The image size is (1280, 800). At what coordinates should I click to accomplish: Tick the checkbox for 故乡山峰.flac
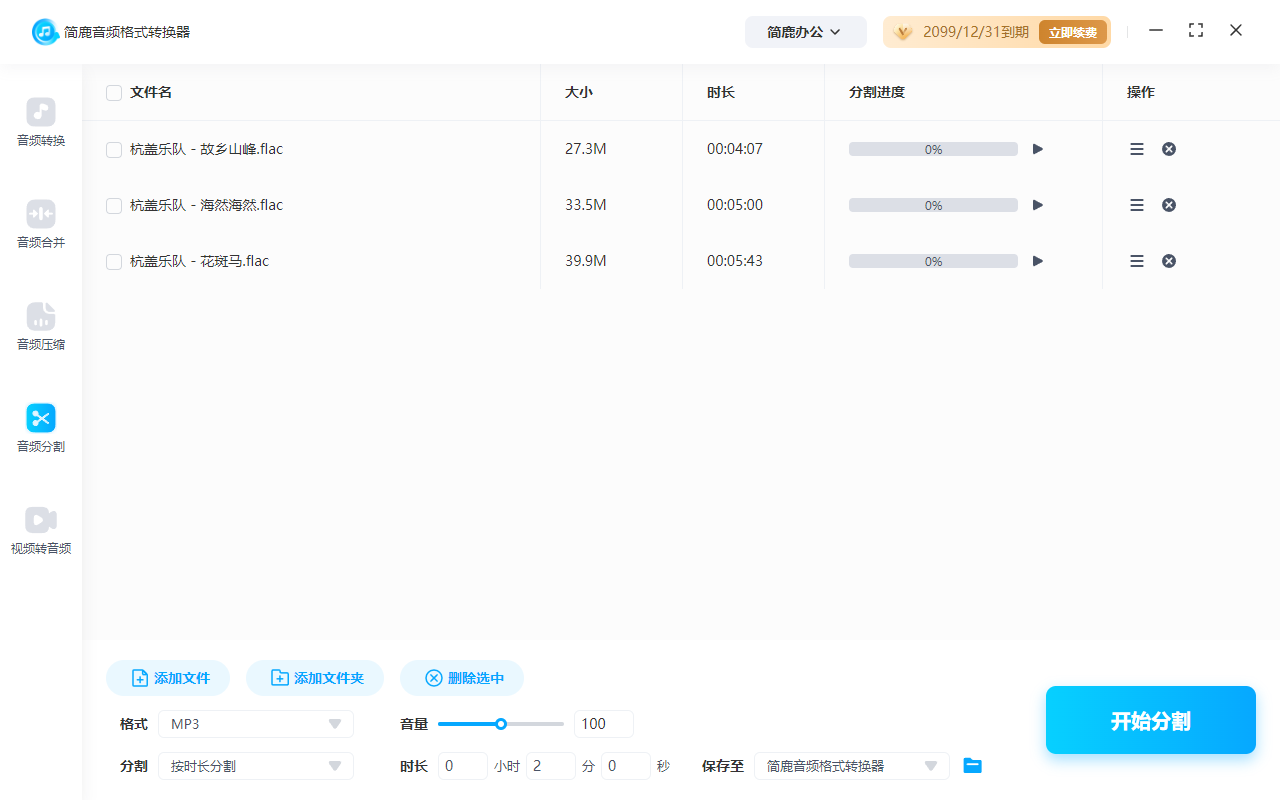tap(113, 148)
